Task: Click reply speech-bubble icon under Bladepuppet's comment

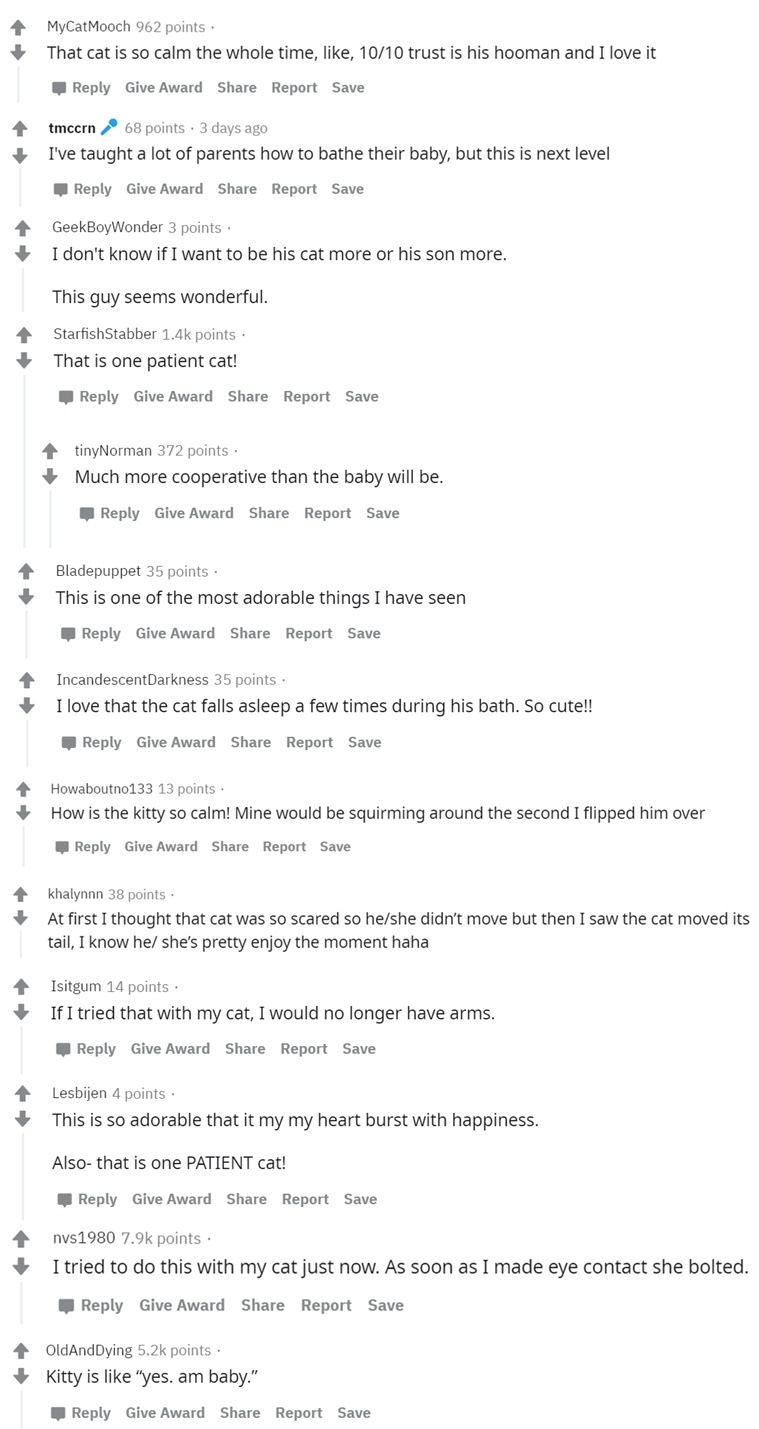Action: tap(68, 634)
